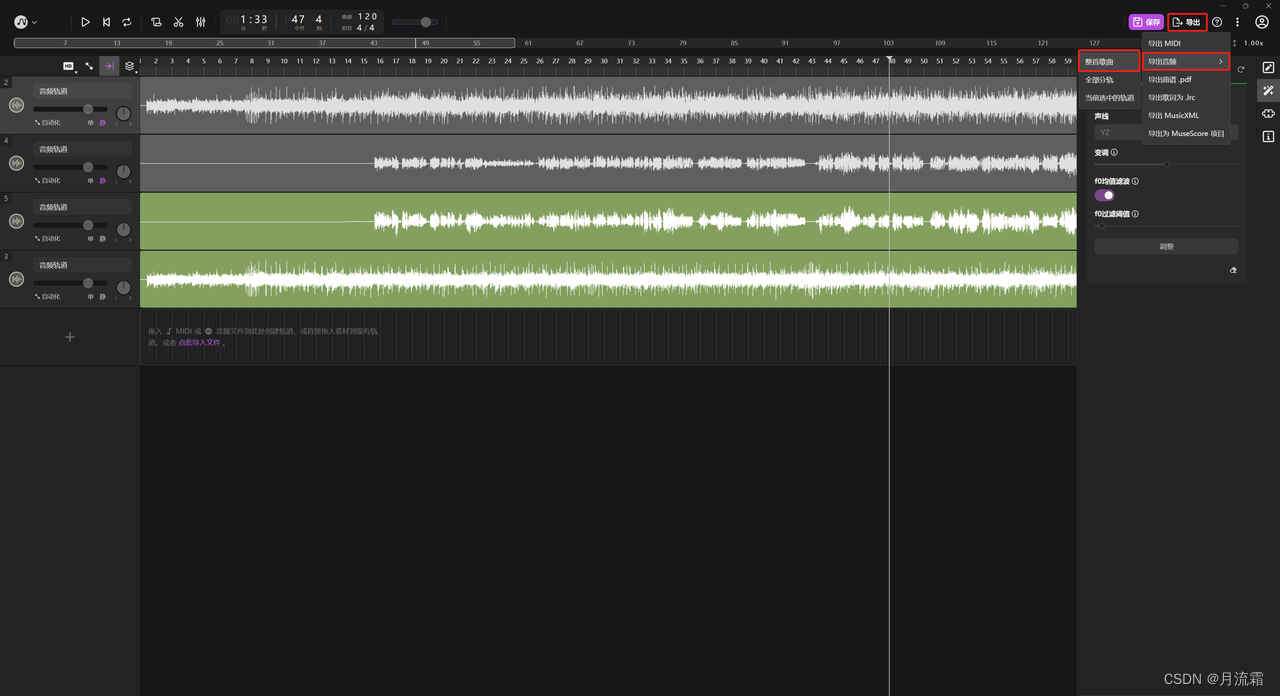Viewport: 1280px width, 696px height.
Task: Open the three-dot more menu
Action: (x=1237, y=22)
